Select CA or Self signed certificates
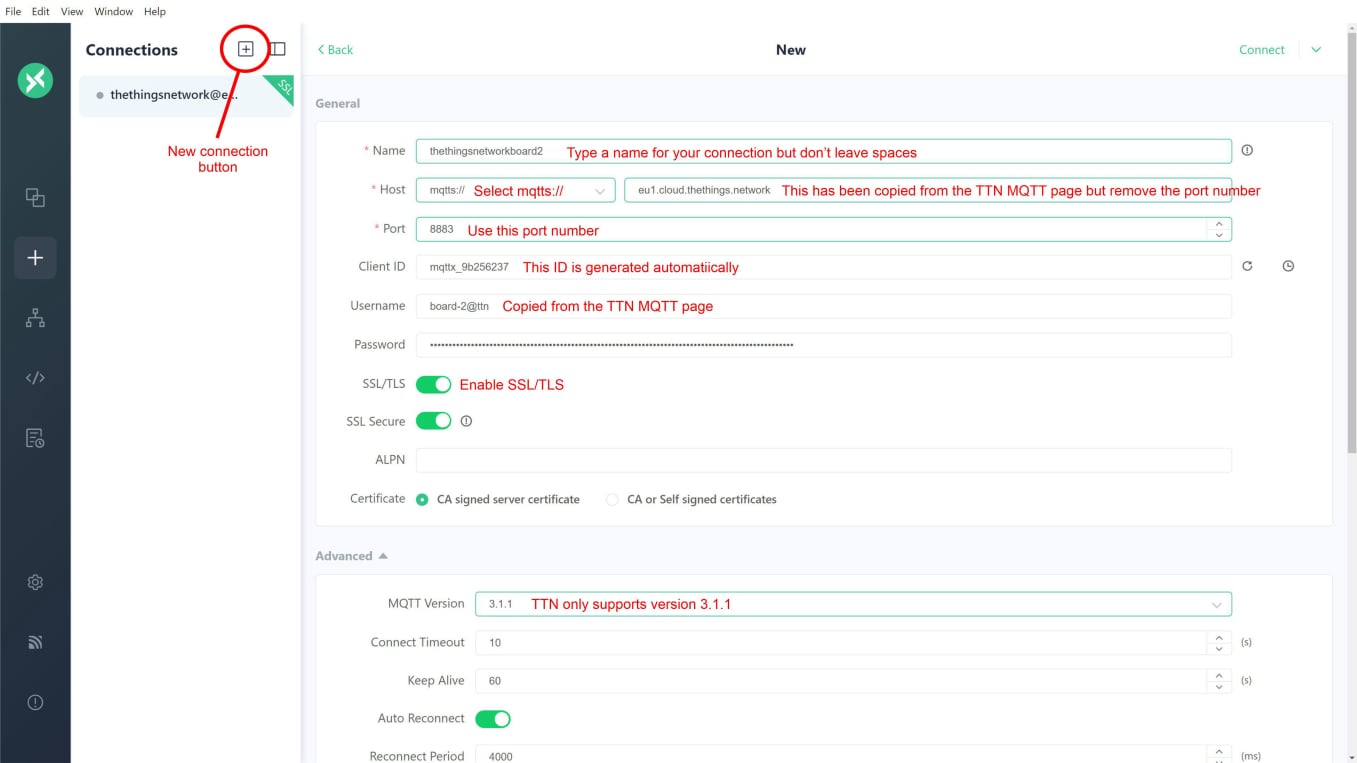This screenshot has width=1357, height=763. 612,499
